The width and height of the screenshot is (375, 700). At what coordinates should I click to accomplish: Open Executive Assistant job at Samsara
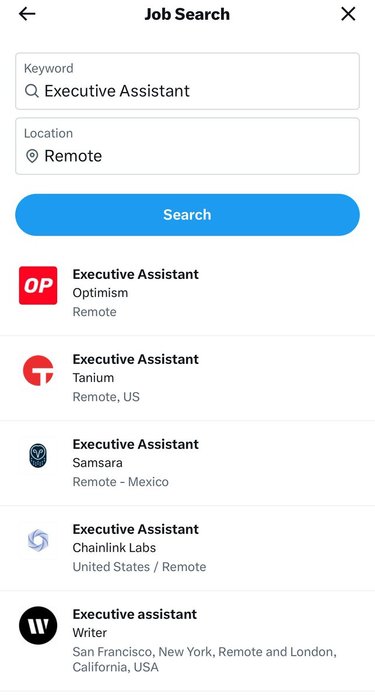pos(188,463)
